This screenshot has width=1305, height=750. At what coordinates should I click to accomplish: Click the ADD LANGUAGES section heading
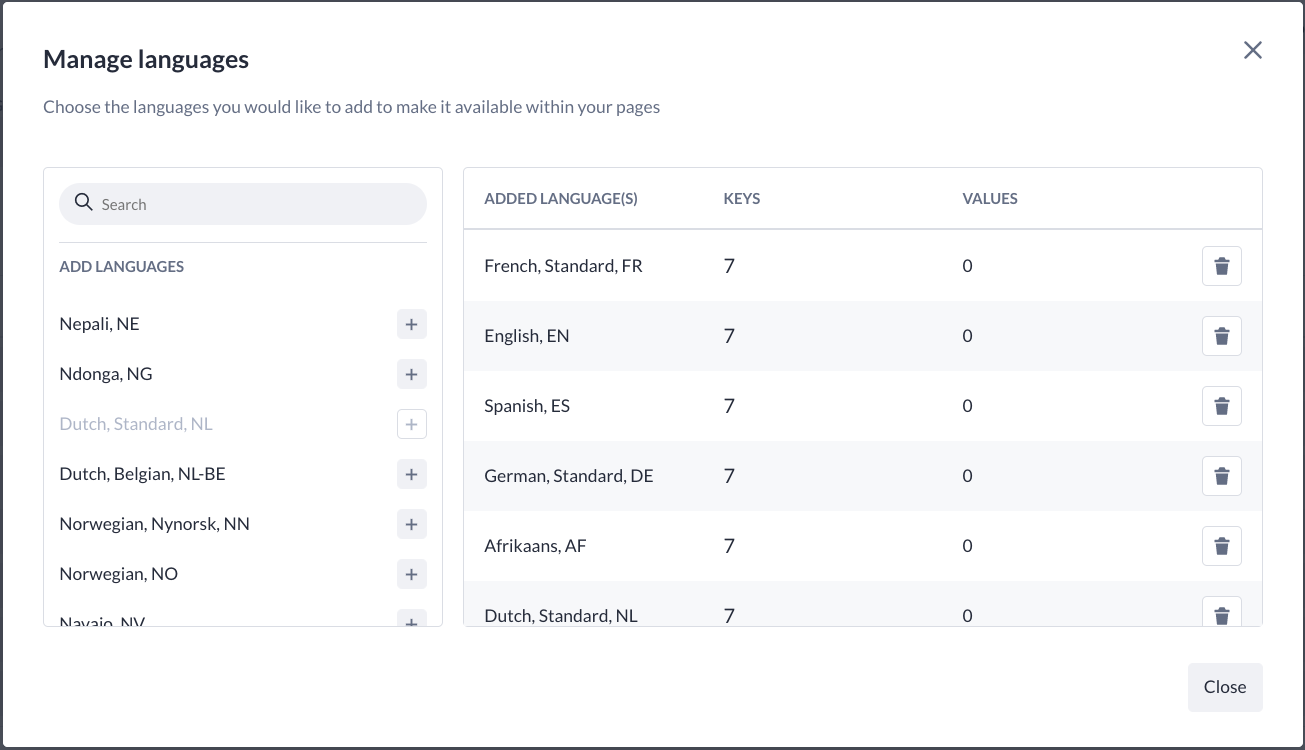pos(122,267)
